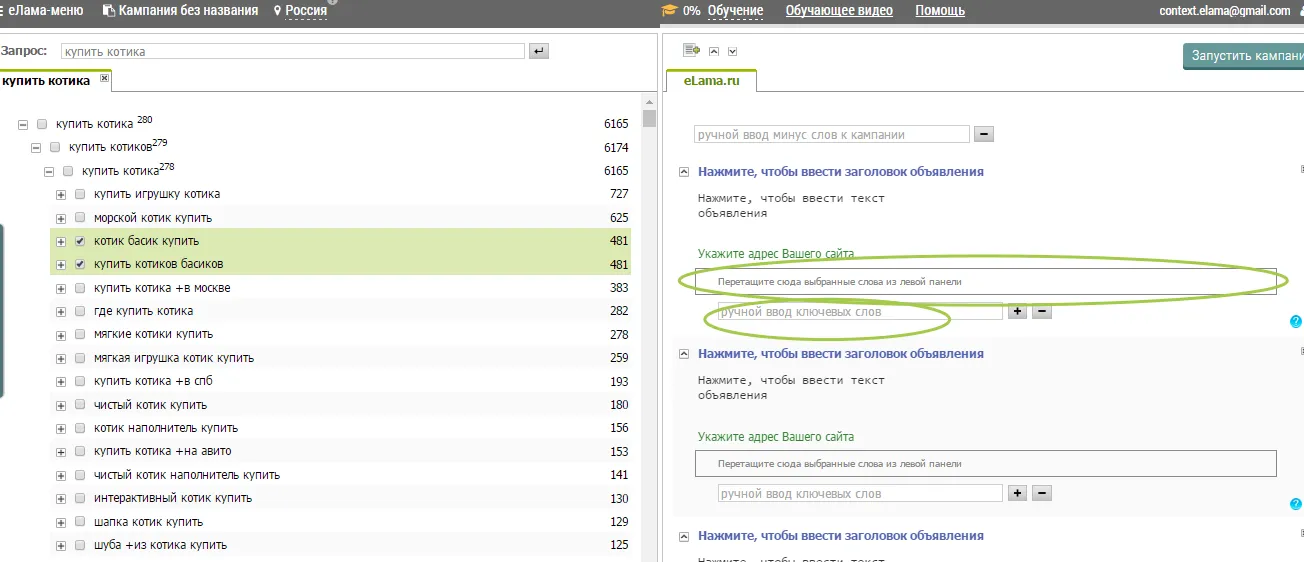This screenshot has width=1304, height=562.
Task: Collapse the second ad block with its arrow
Action: 684,354
